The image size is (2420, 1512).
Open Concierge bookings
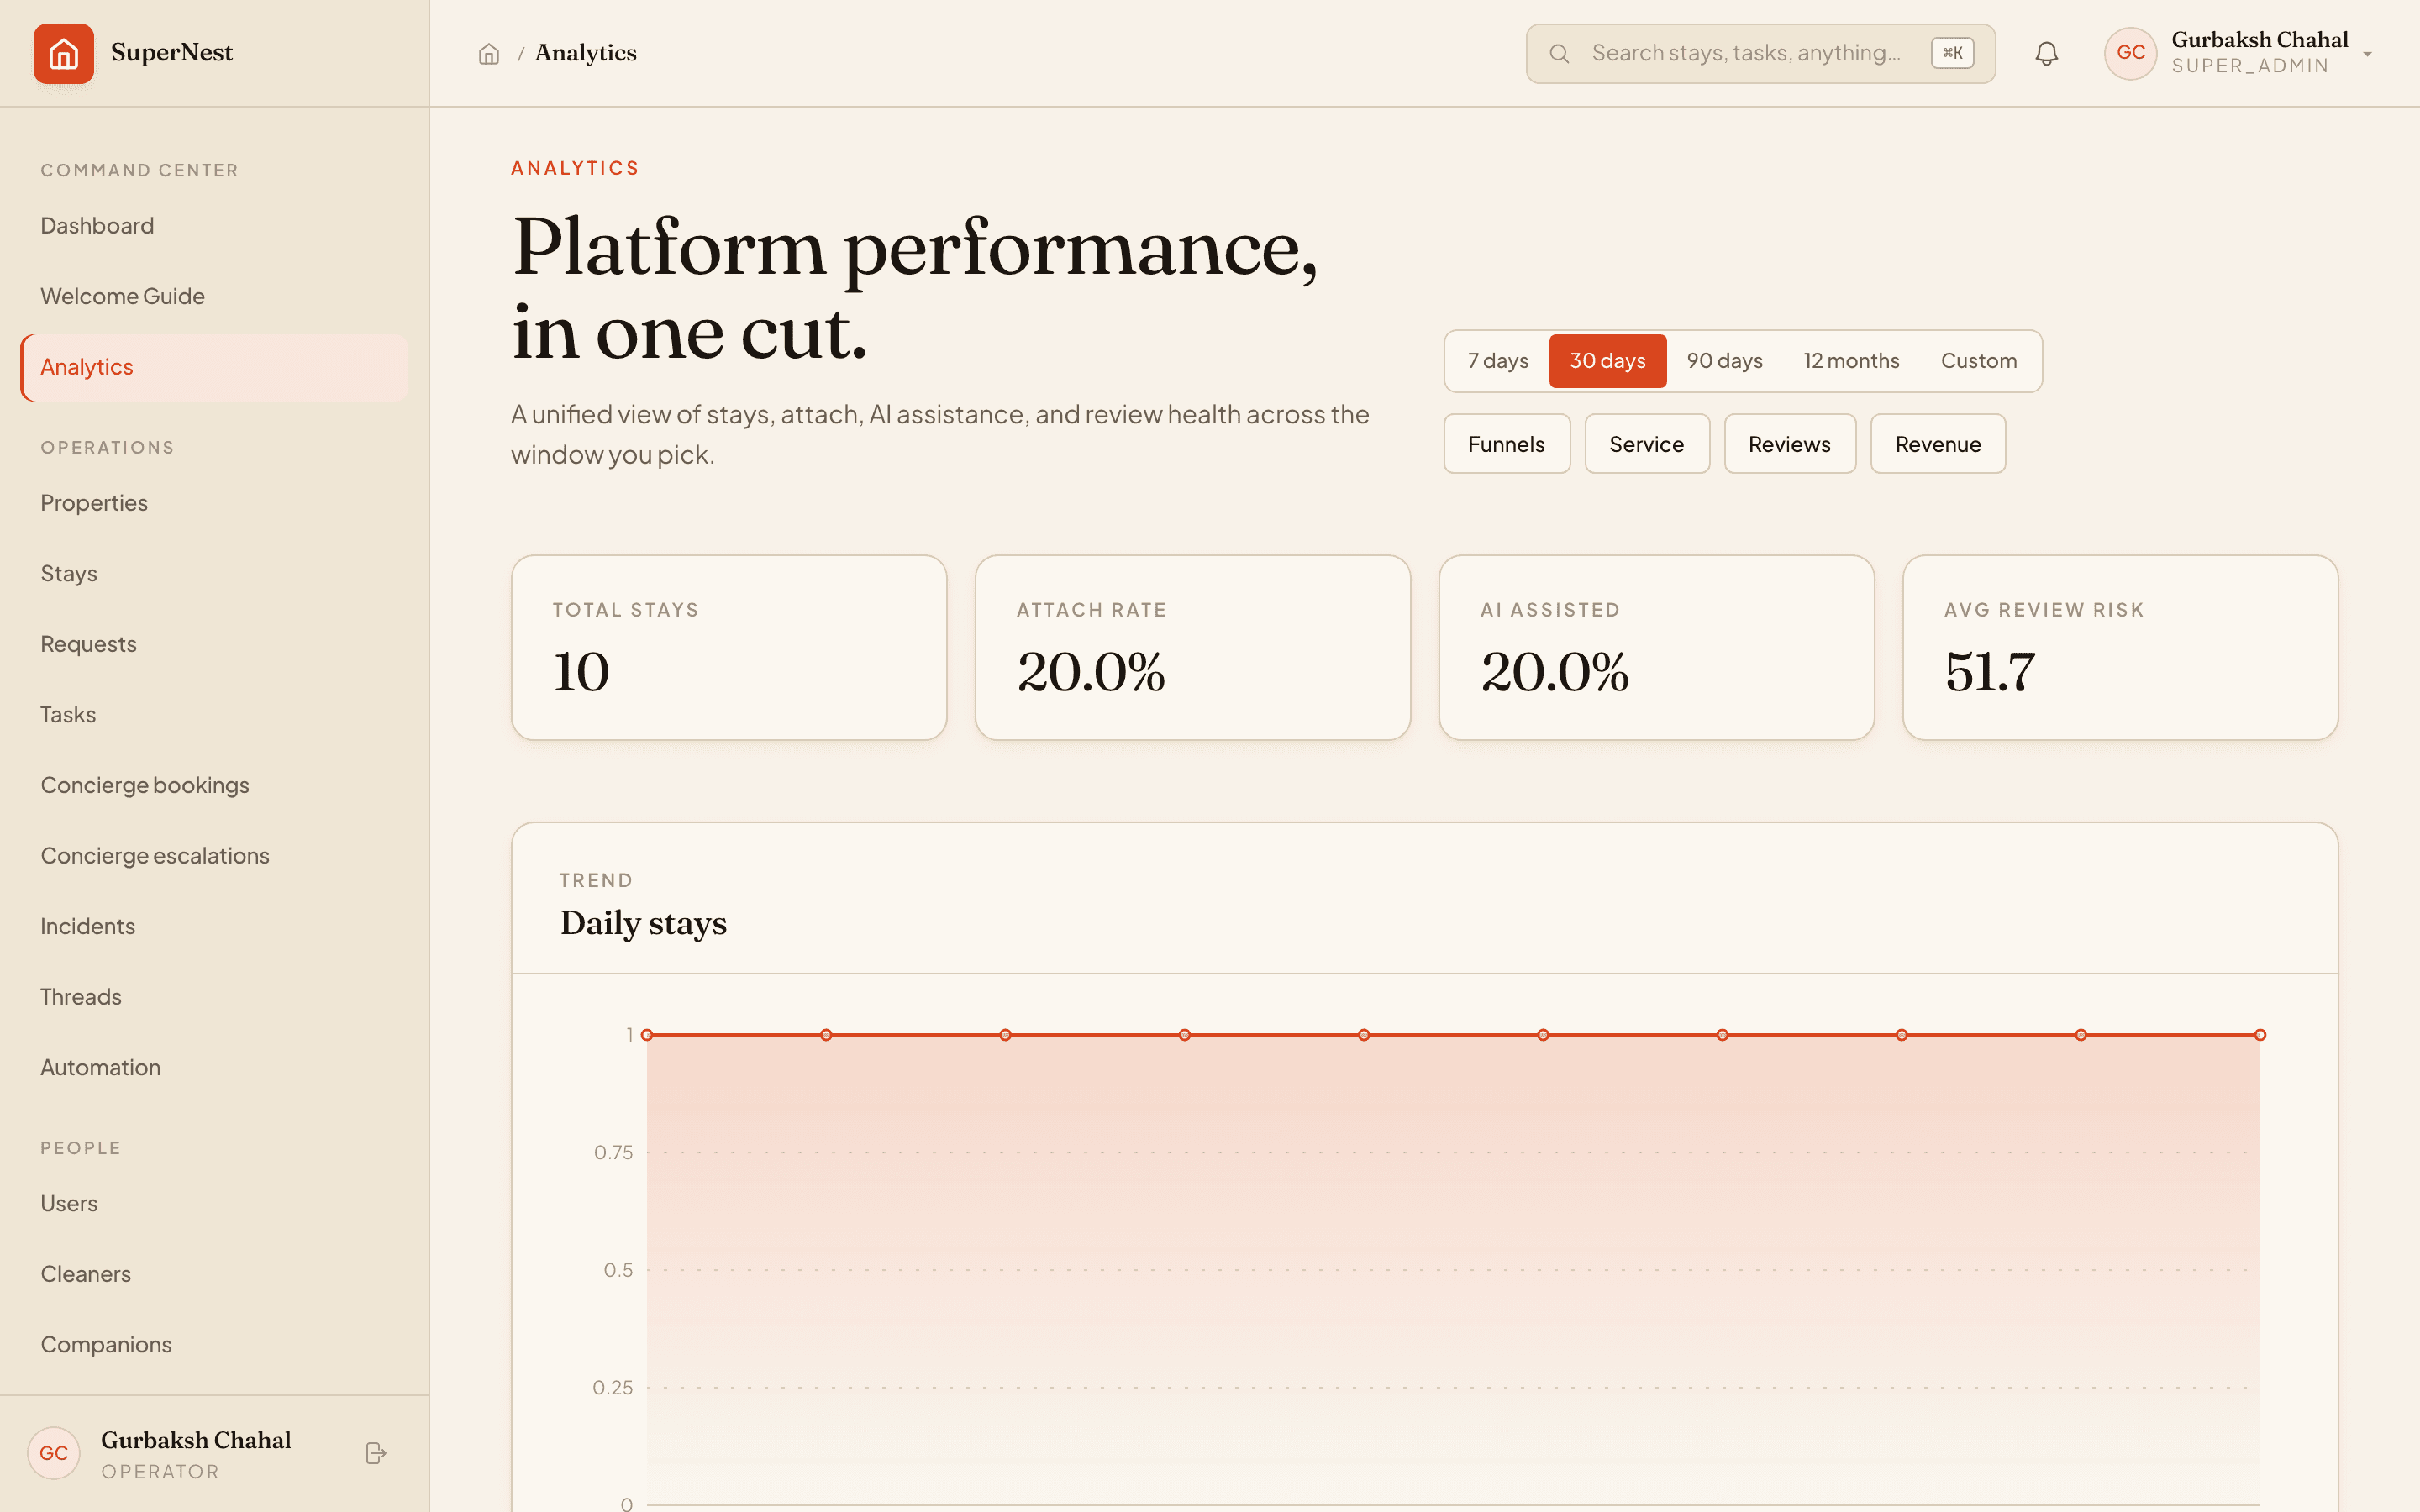[x=214, y=785]
